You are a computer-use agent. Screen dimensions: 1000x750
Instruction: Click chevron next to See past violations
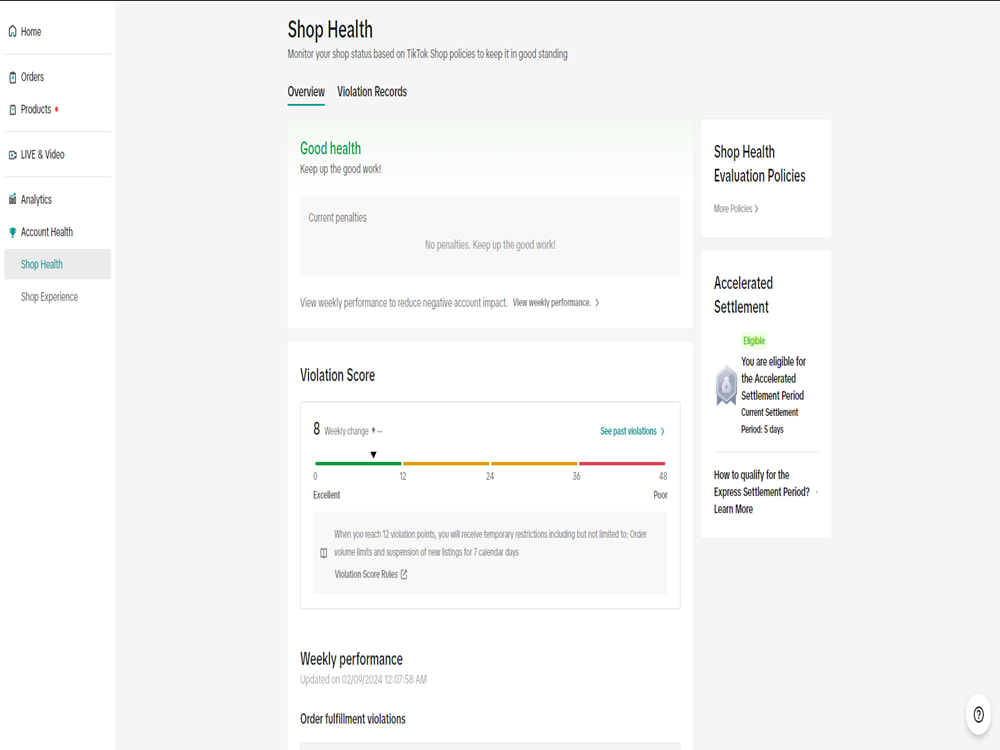(x=663, y=431)
